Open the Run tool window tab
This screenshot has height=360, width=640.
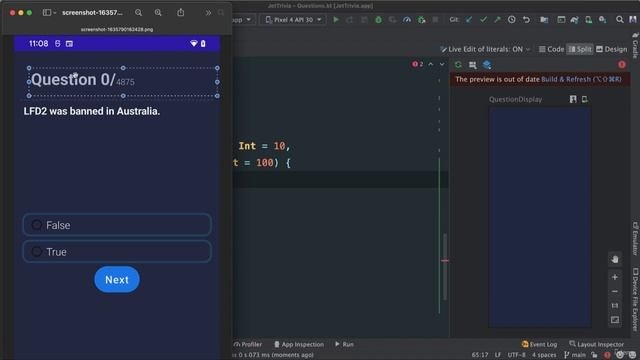pyautogui.click(x=344, y=344)
